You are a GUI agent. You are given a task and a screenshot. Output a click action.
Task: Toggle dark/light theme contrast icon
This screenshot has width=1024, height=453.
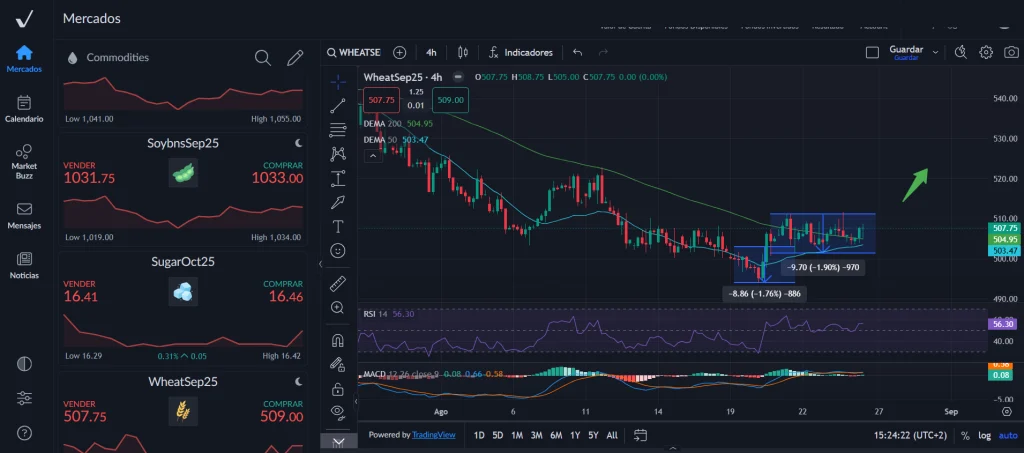point(24,364)
